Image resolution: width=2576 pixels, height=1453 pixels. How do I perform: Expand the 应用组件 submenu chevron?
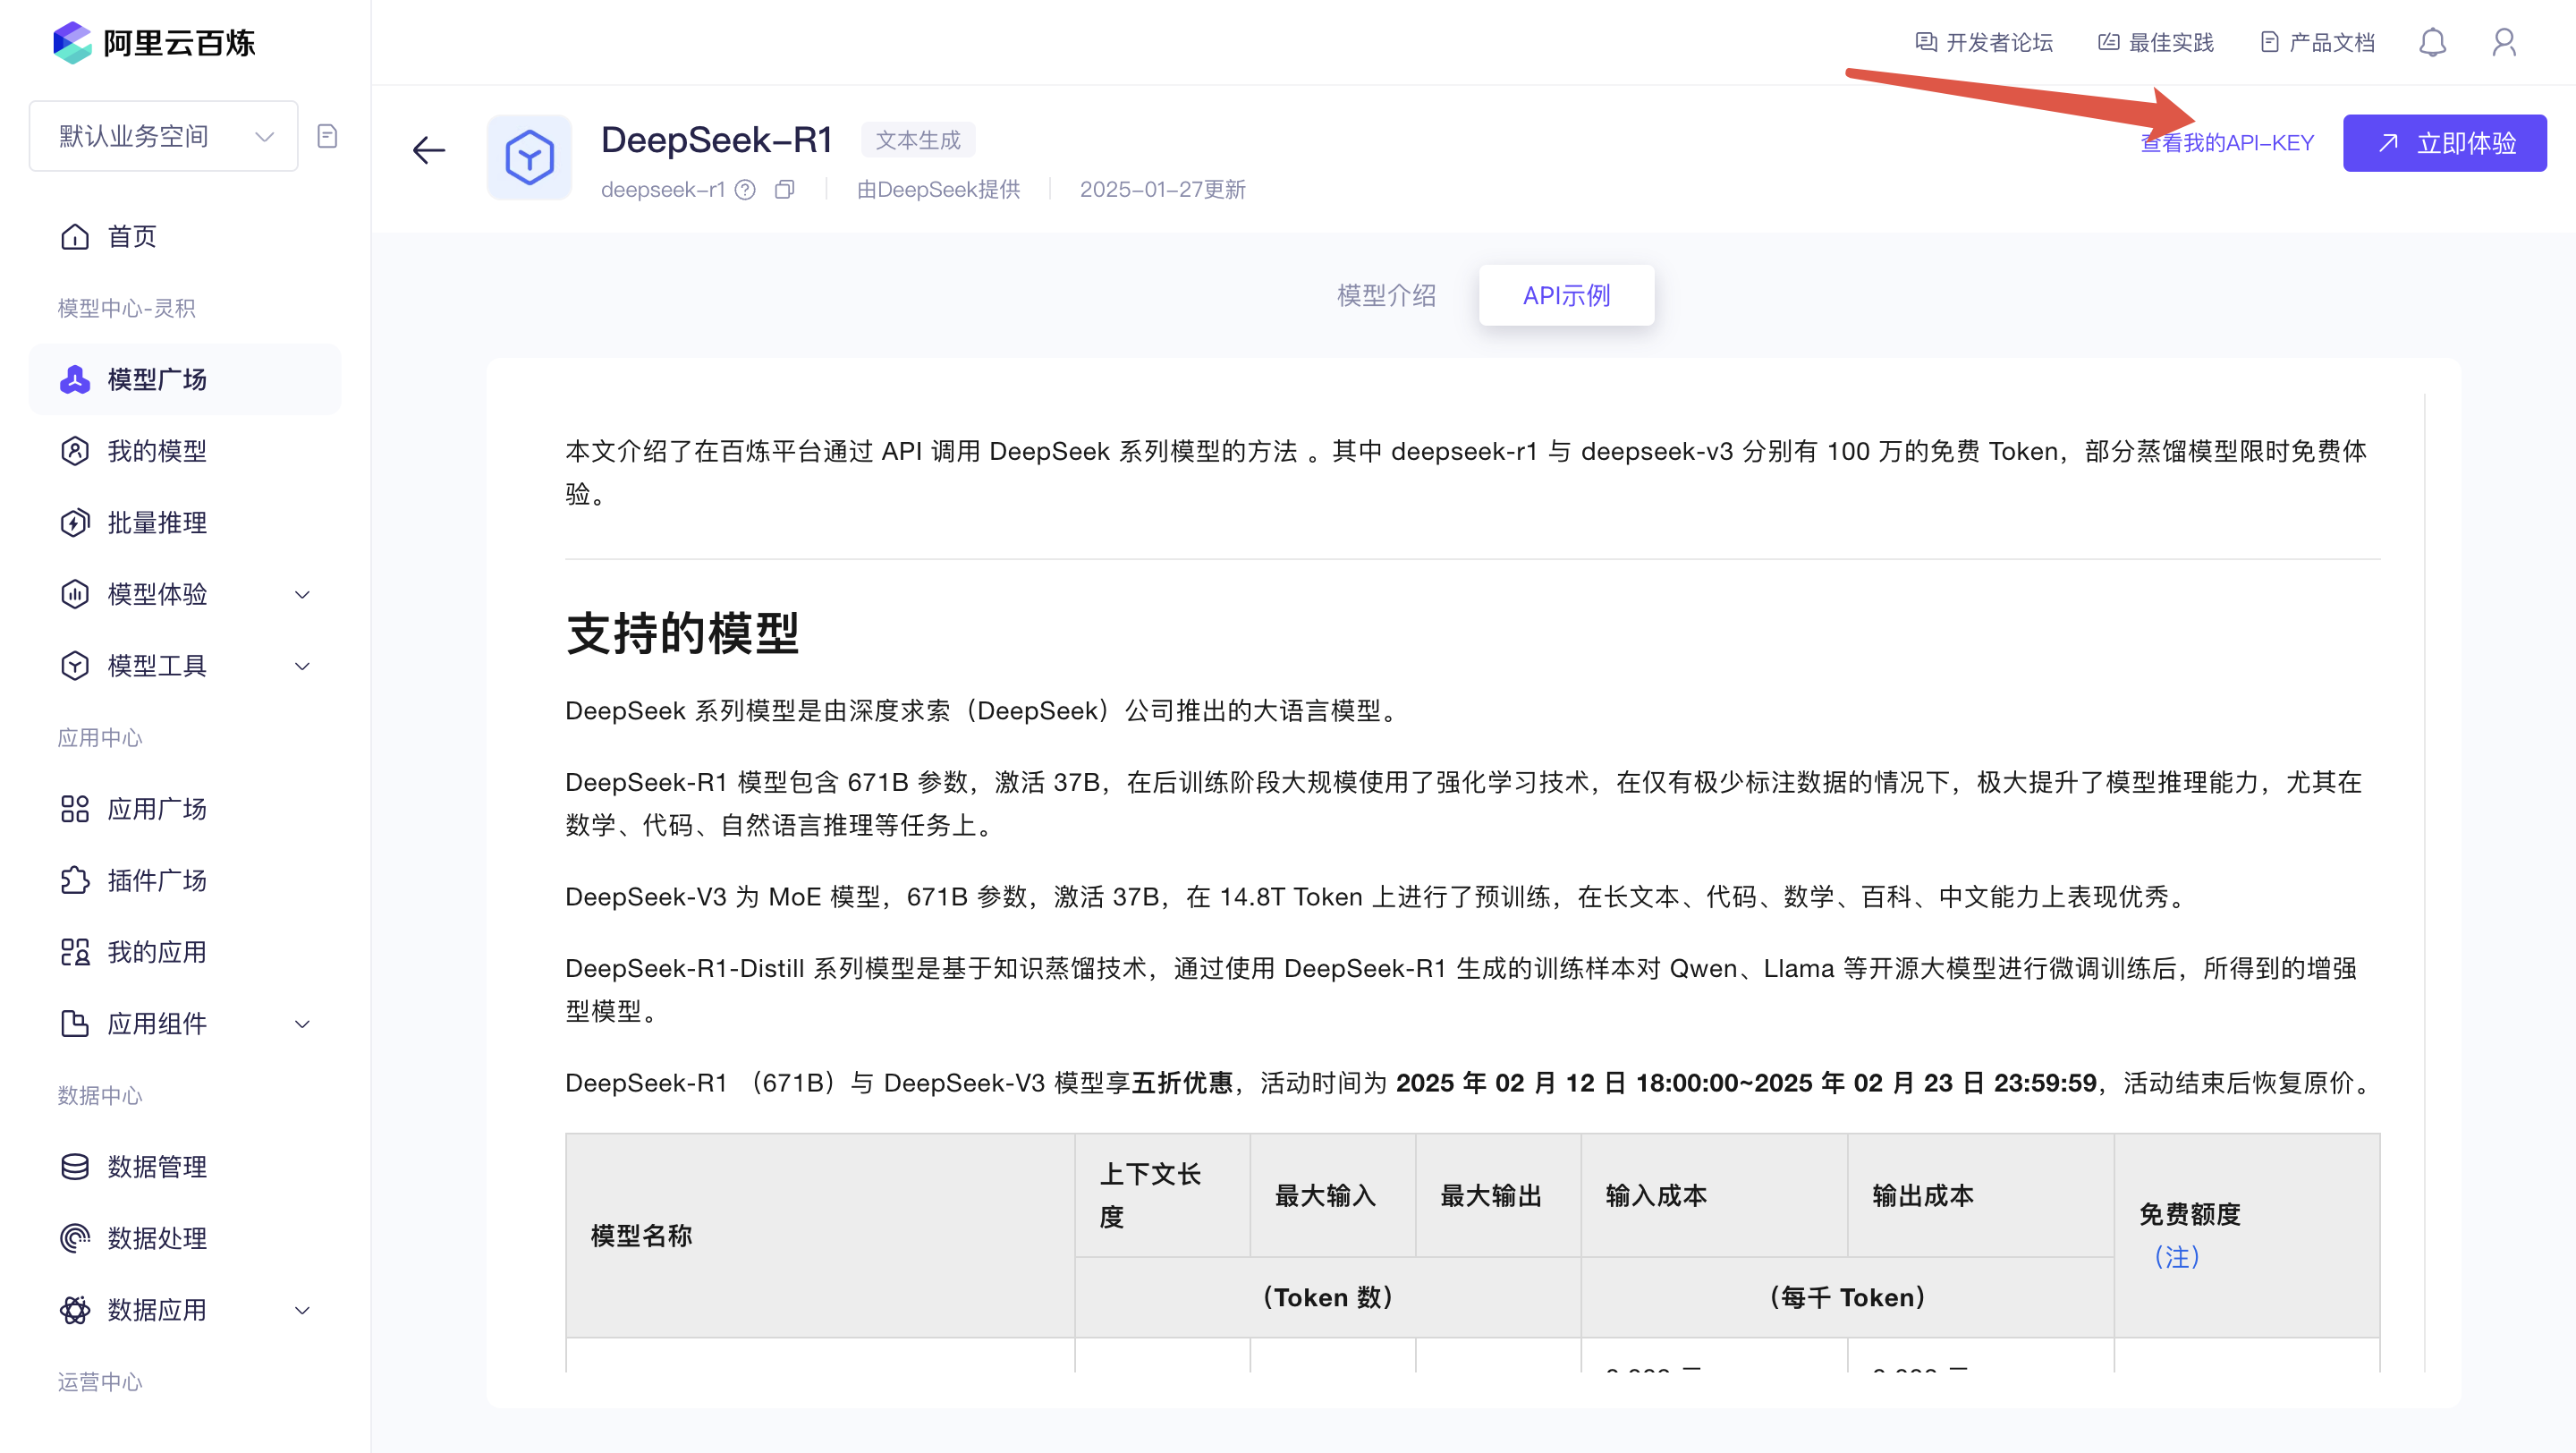pyautogui.click(x=302, y=1023)
